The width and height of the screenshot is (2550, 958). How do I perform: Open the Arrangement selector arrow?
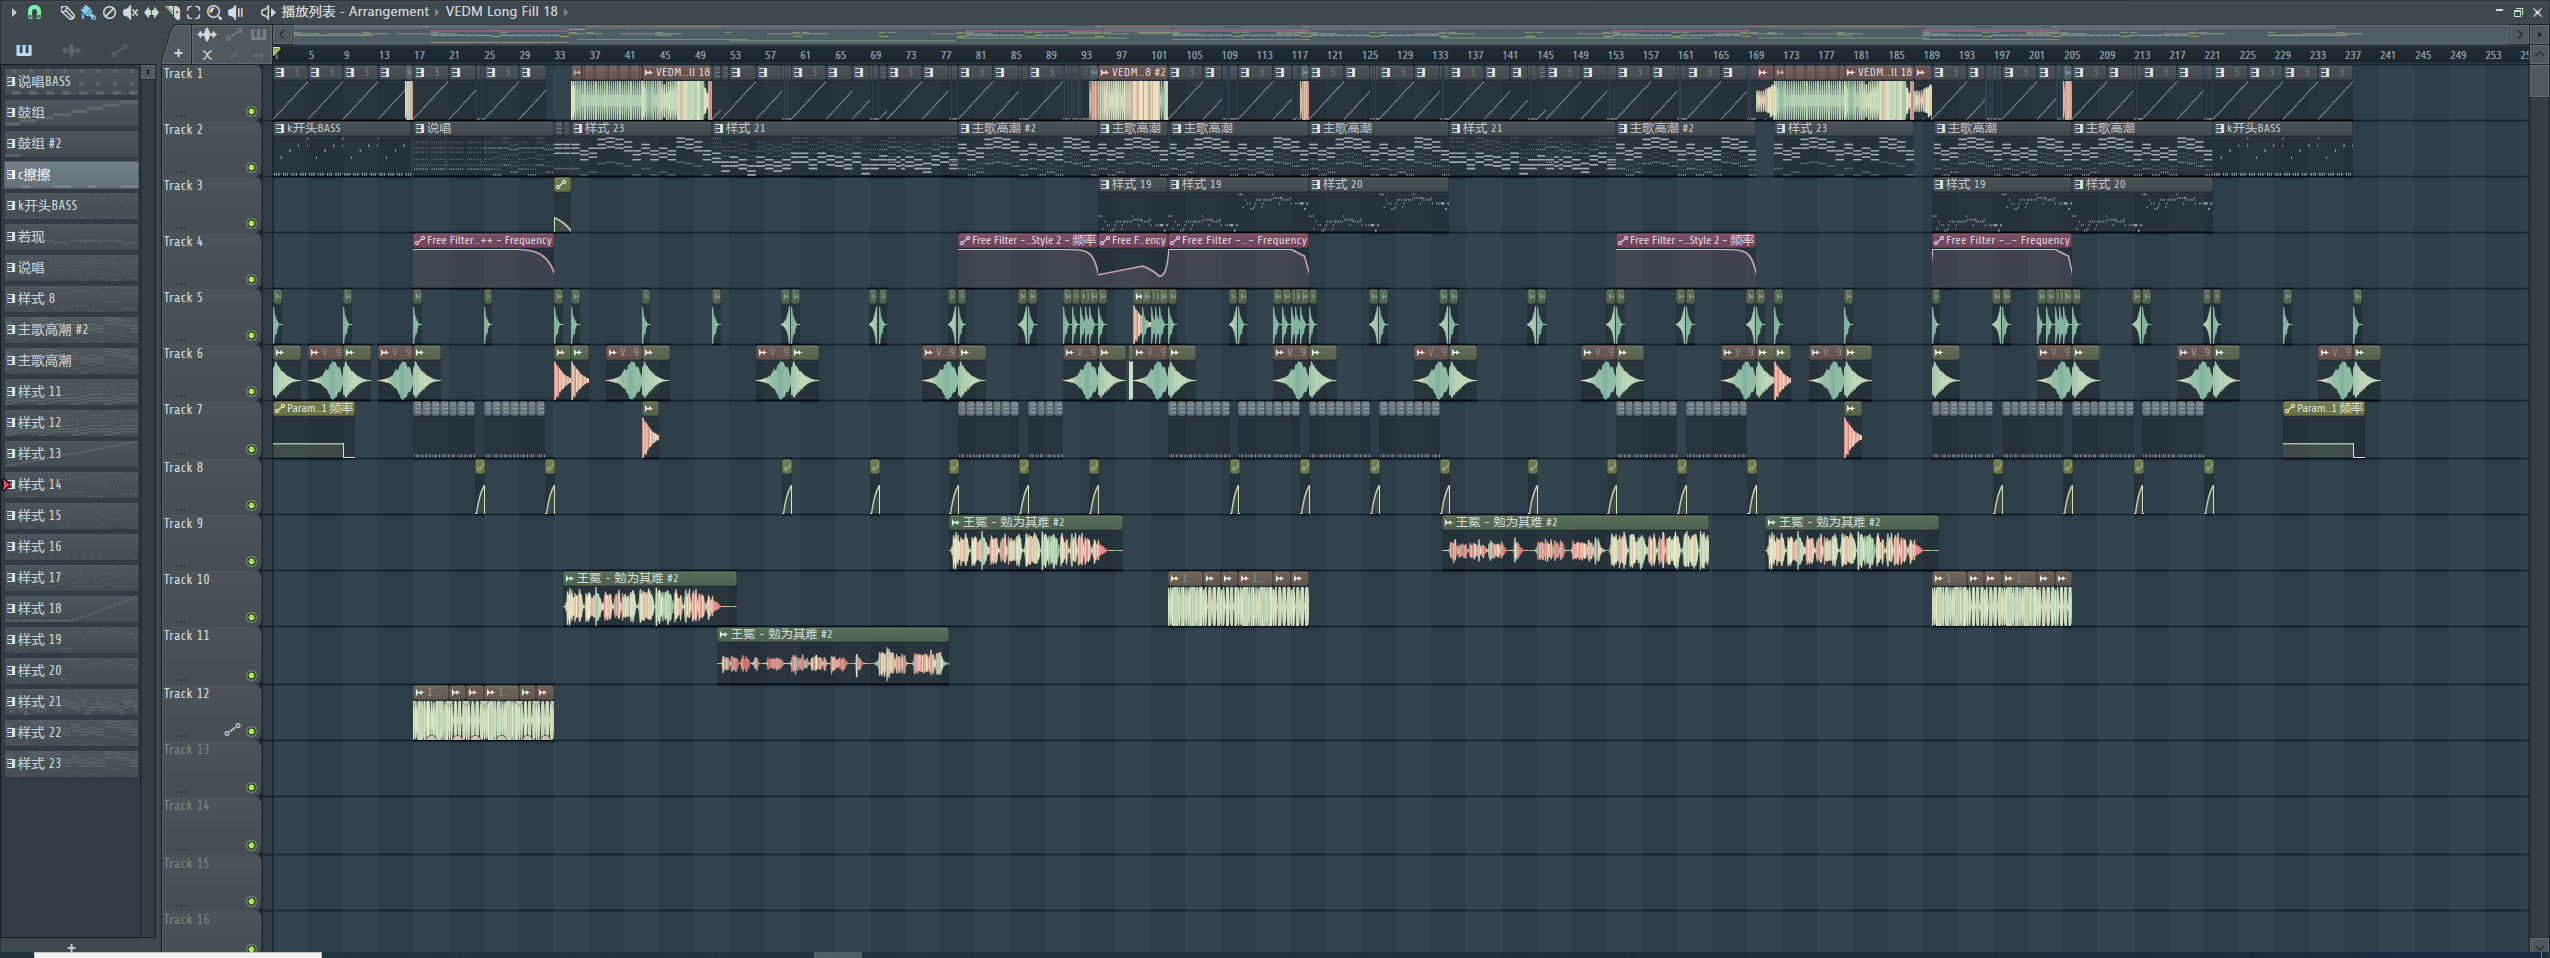[436, 12]
